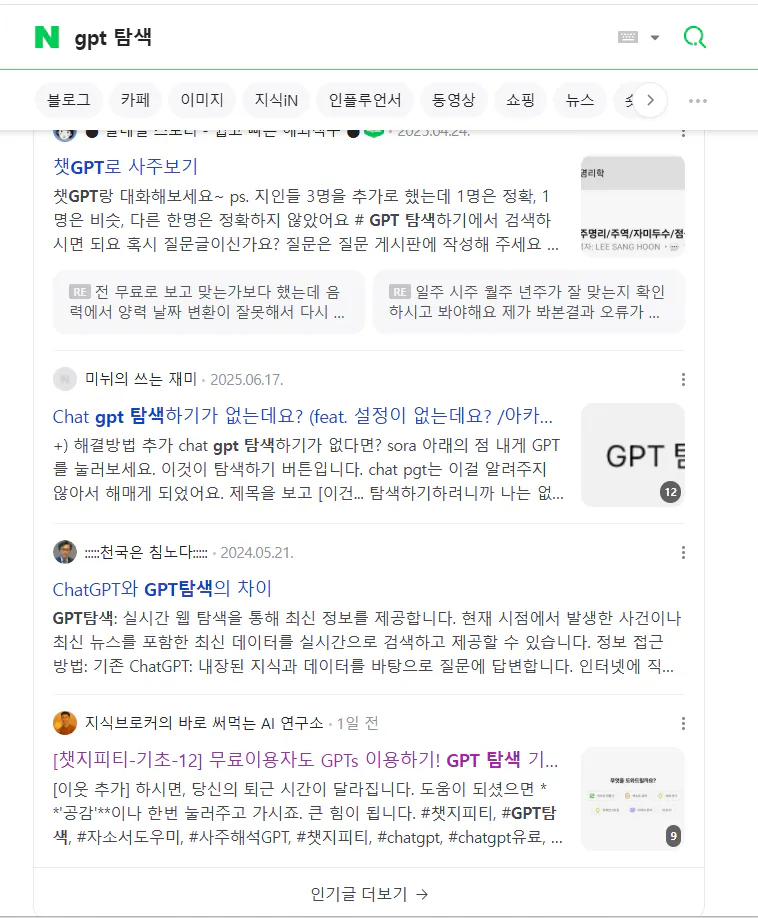Image resolution: width=758 pixels, height=918 pixels.
Task: Open options menu for 미뉘의 쓰는 재미 post
Action: coord(683,380)
